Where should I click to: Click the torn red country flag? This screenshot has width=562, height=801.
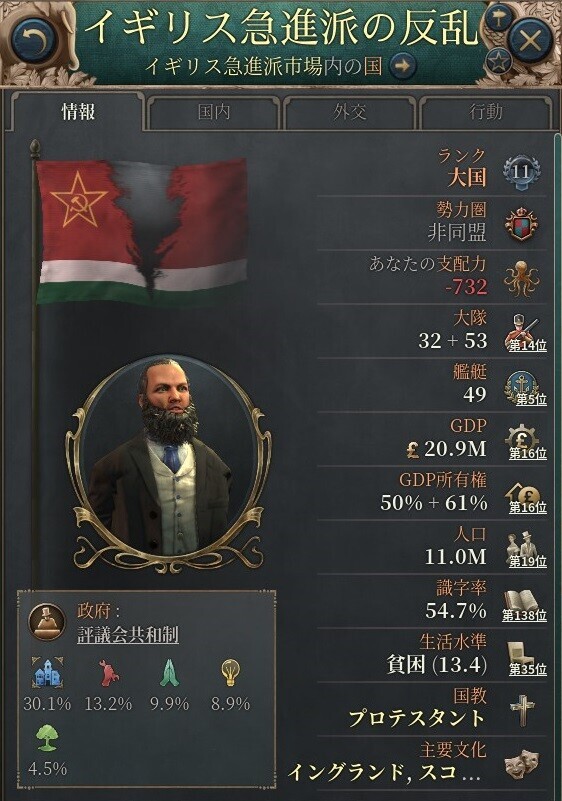(142, 232)
